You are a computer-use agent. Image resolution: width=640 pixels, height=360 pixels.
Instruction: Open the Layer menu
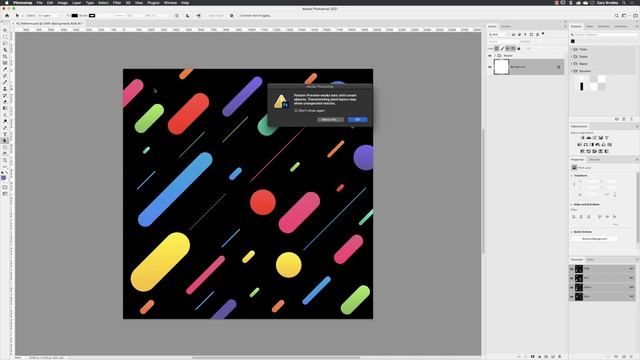pyautogui.click(x=76, y=2)
